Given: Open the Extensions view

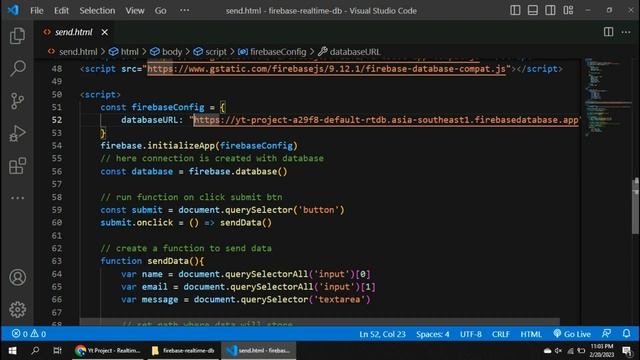Looking at the screenshot, I should pyautogui.click(x=17, y=166).
